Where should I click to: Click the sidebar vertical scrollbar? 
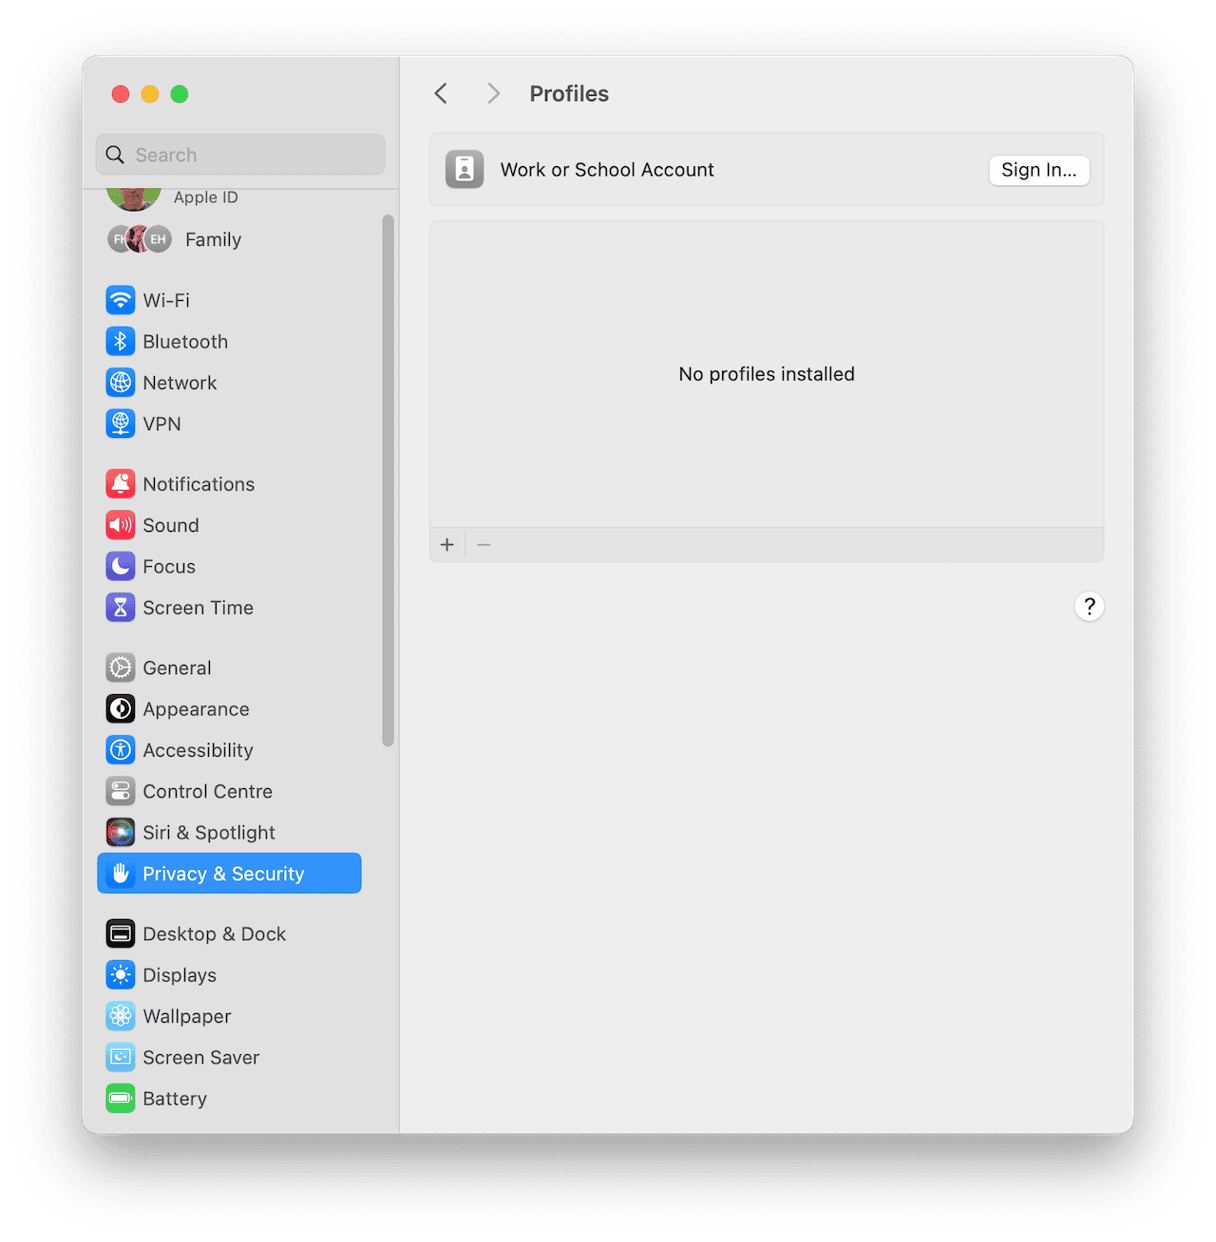(388, 480)
